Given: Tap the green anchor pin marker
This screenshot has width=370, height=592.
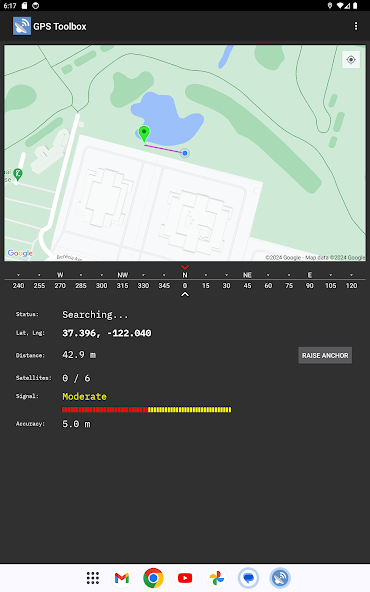Looking at the screenshot, I should (x=144, y=134).
